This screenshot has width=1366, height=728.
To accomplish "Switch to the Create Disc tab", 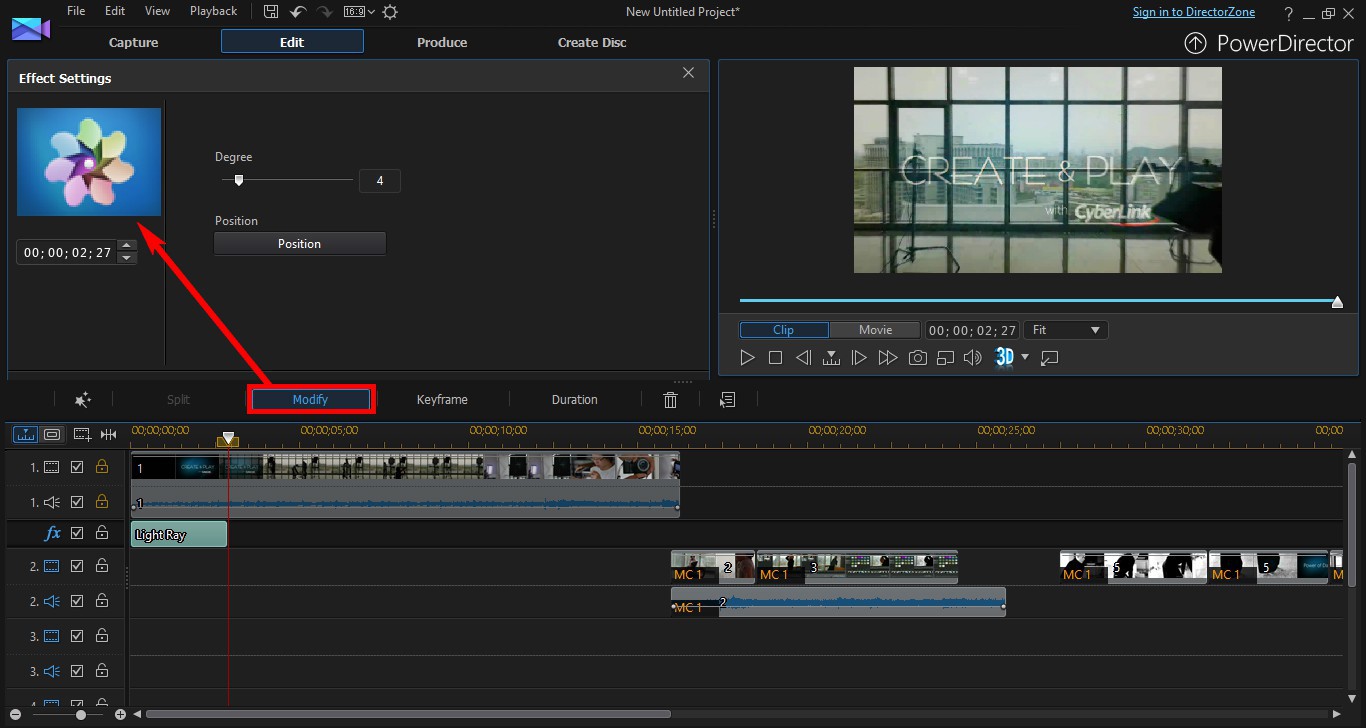I will coord(592,42).
